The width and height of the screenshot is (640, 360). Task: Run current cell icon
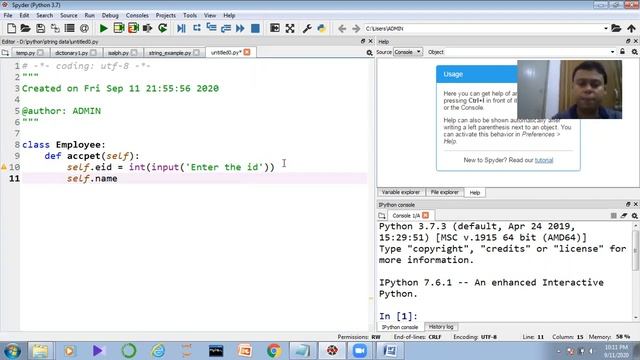click(119, 28)
